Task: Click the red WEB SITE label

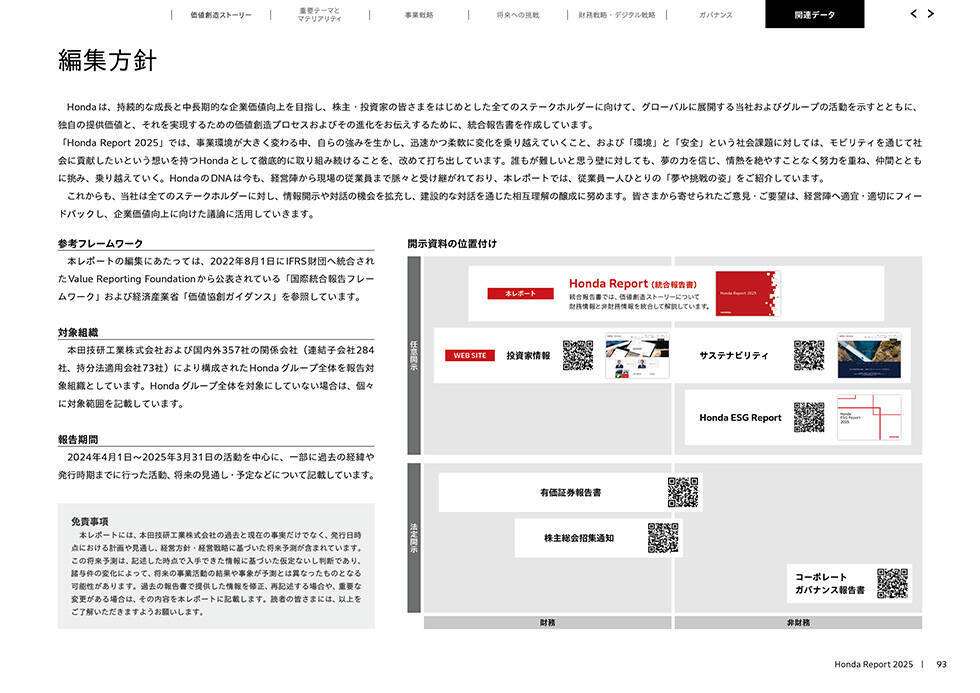Action: [470, 355]
